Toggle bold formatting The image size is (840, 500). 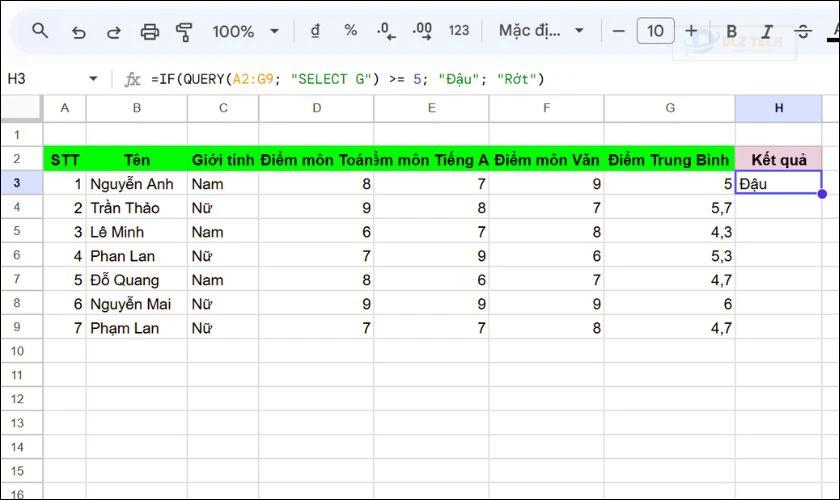(x=731, y=31)
